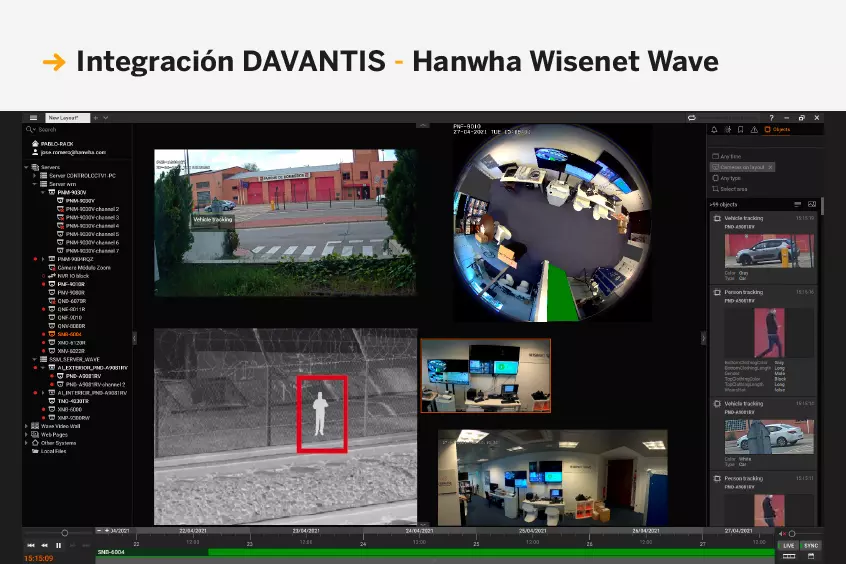
Task: Select the office showroom camera tile
Action: tap(552, 478)
